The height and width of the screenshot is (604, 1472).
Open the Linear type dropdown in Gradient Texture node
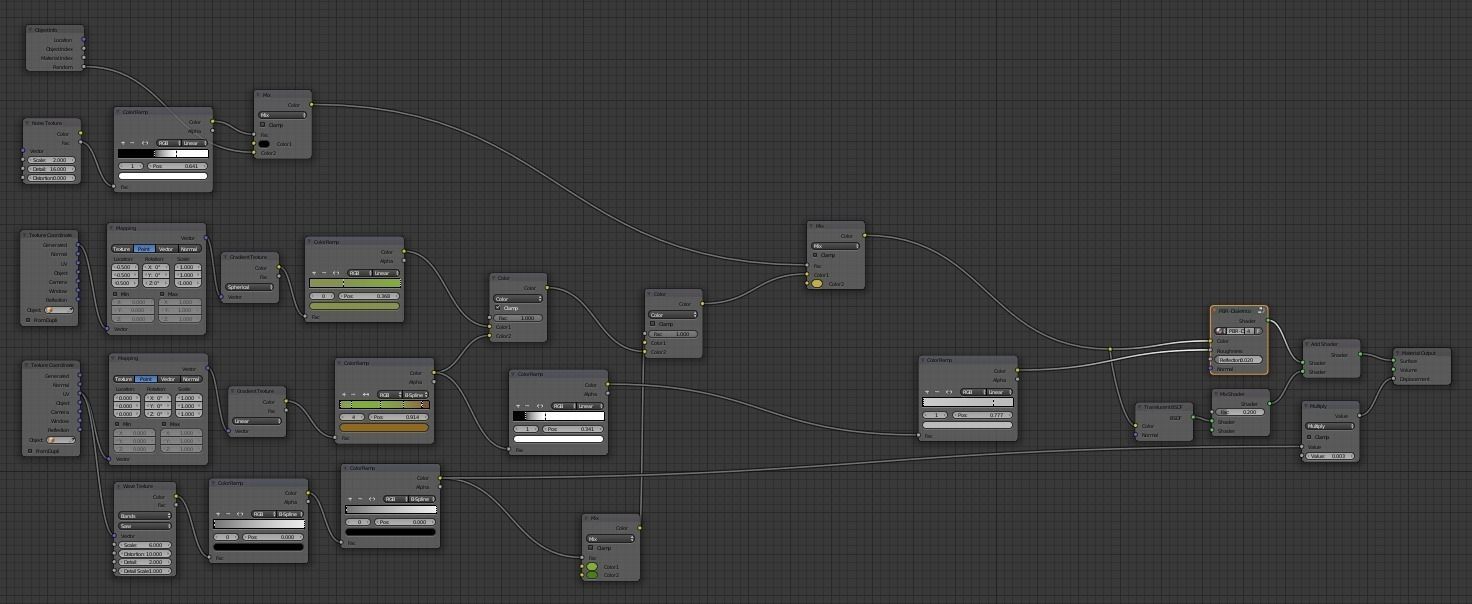pos(256,421)
